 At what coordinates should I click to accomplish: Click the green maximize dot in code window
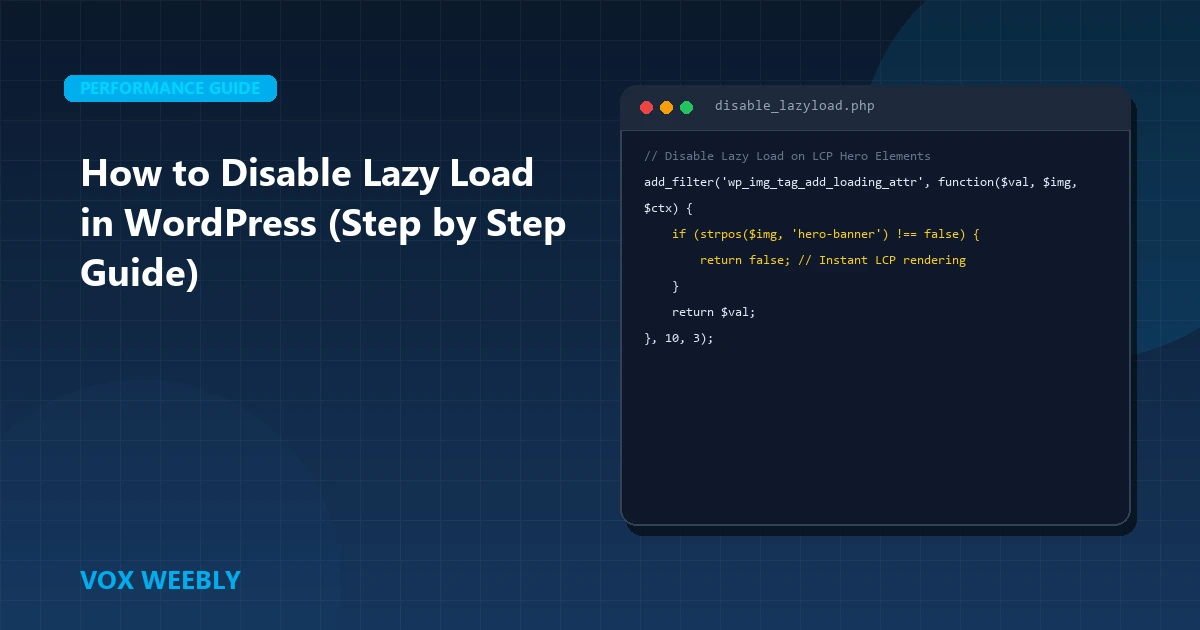click(686, 107)
